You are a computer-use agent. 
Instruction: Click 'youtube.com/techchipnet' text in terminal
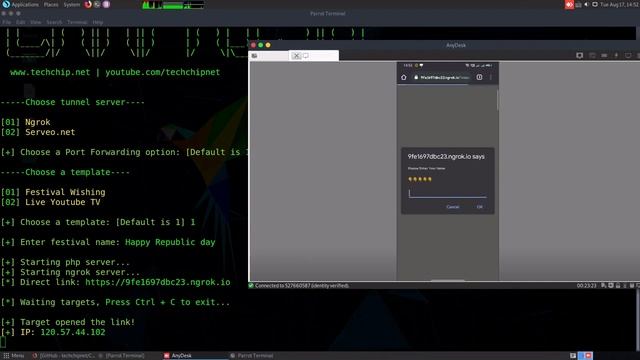(x=162, y=72)
